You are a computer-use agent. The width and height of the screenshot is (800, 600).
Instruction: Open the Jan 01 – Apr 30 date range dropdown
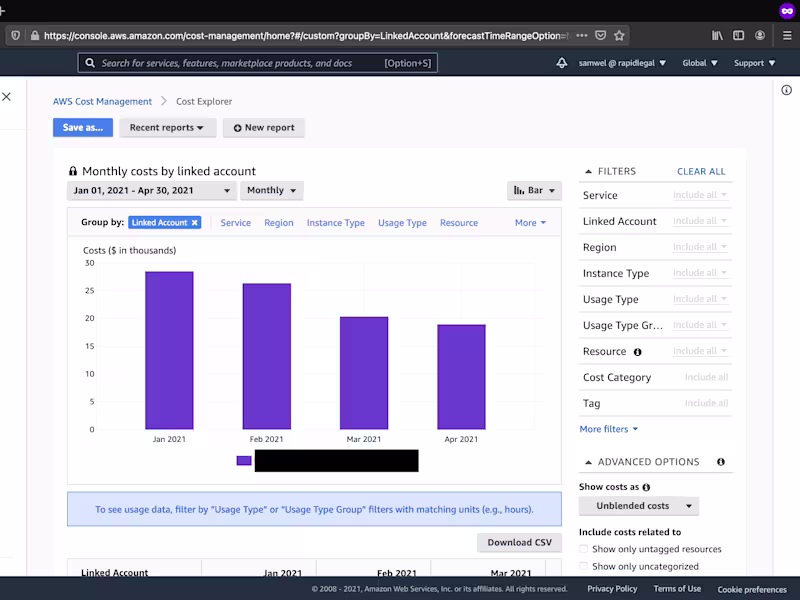click(x=151, y=190)
